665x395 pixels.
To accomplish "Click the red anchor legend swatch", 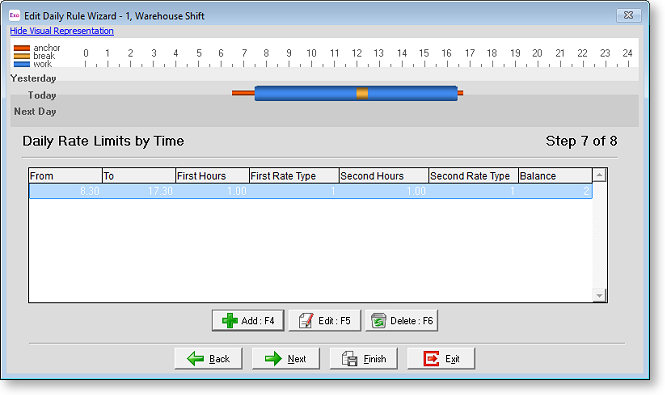I will [22, 48].
